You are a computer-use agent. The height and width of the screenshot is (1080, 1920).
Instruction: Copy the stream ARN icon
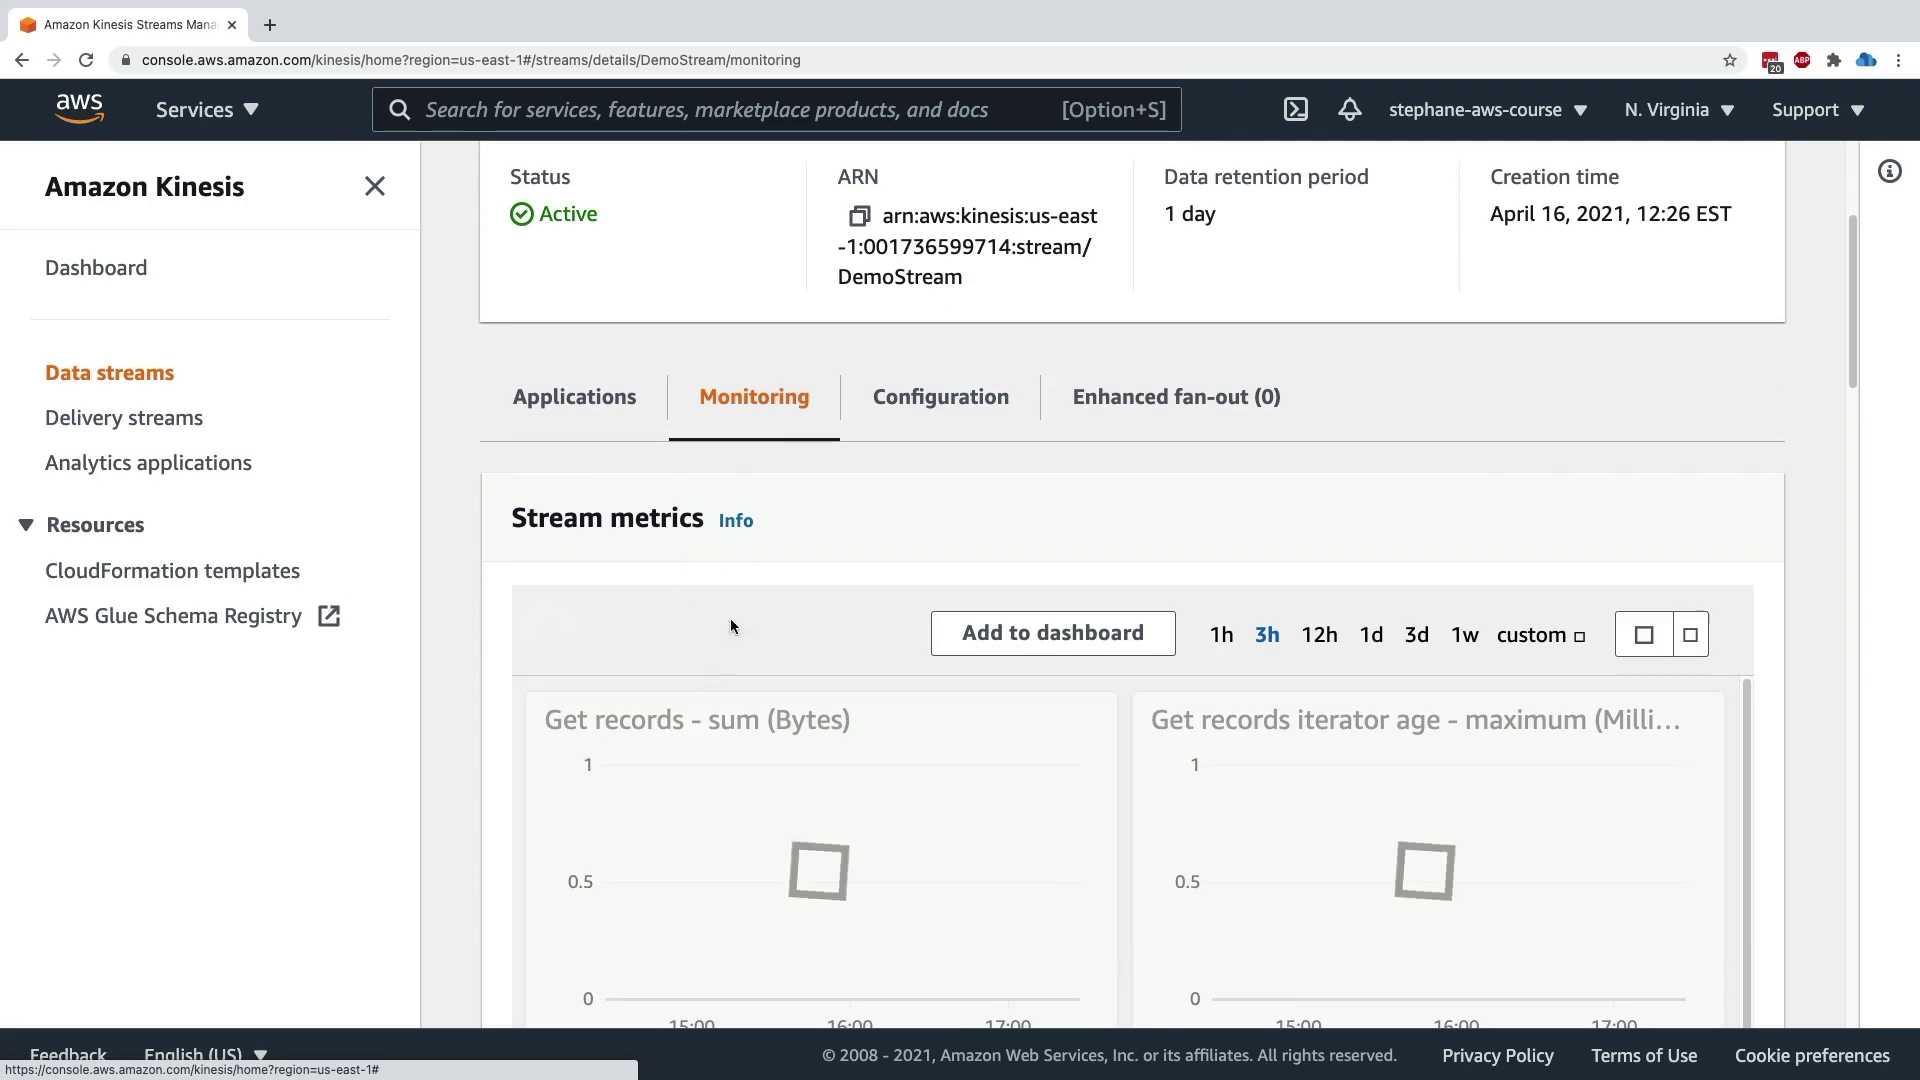pos(858,216)
